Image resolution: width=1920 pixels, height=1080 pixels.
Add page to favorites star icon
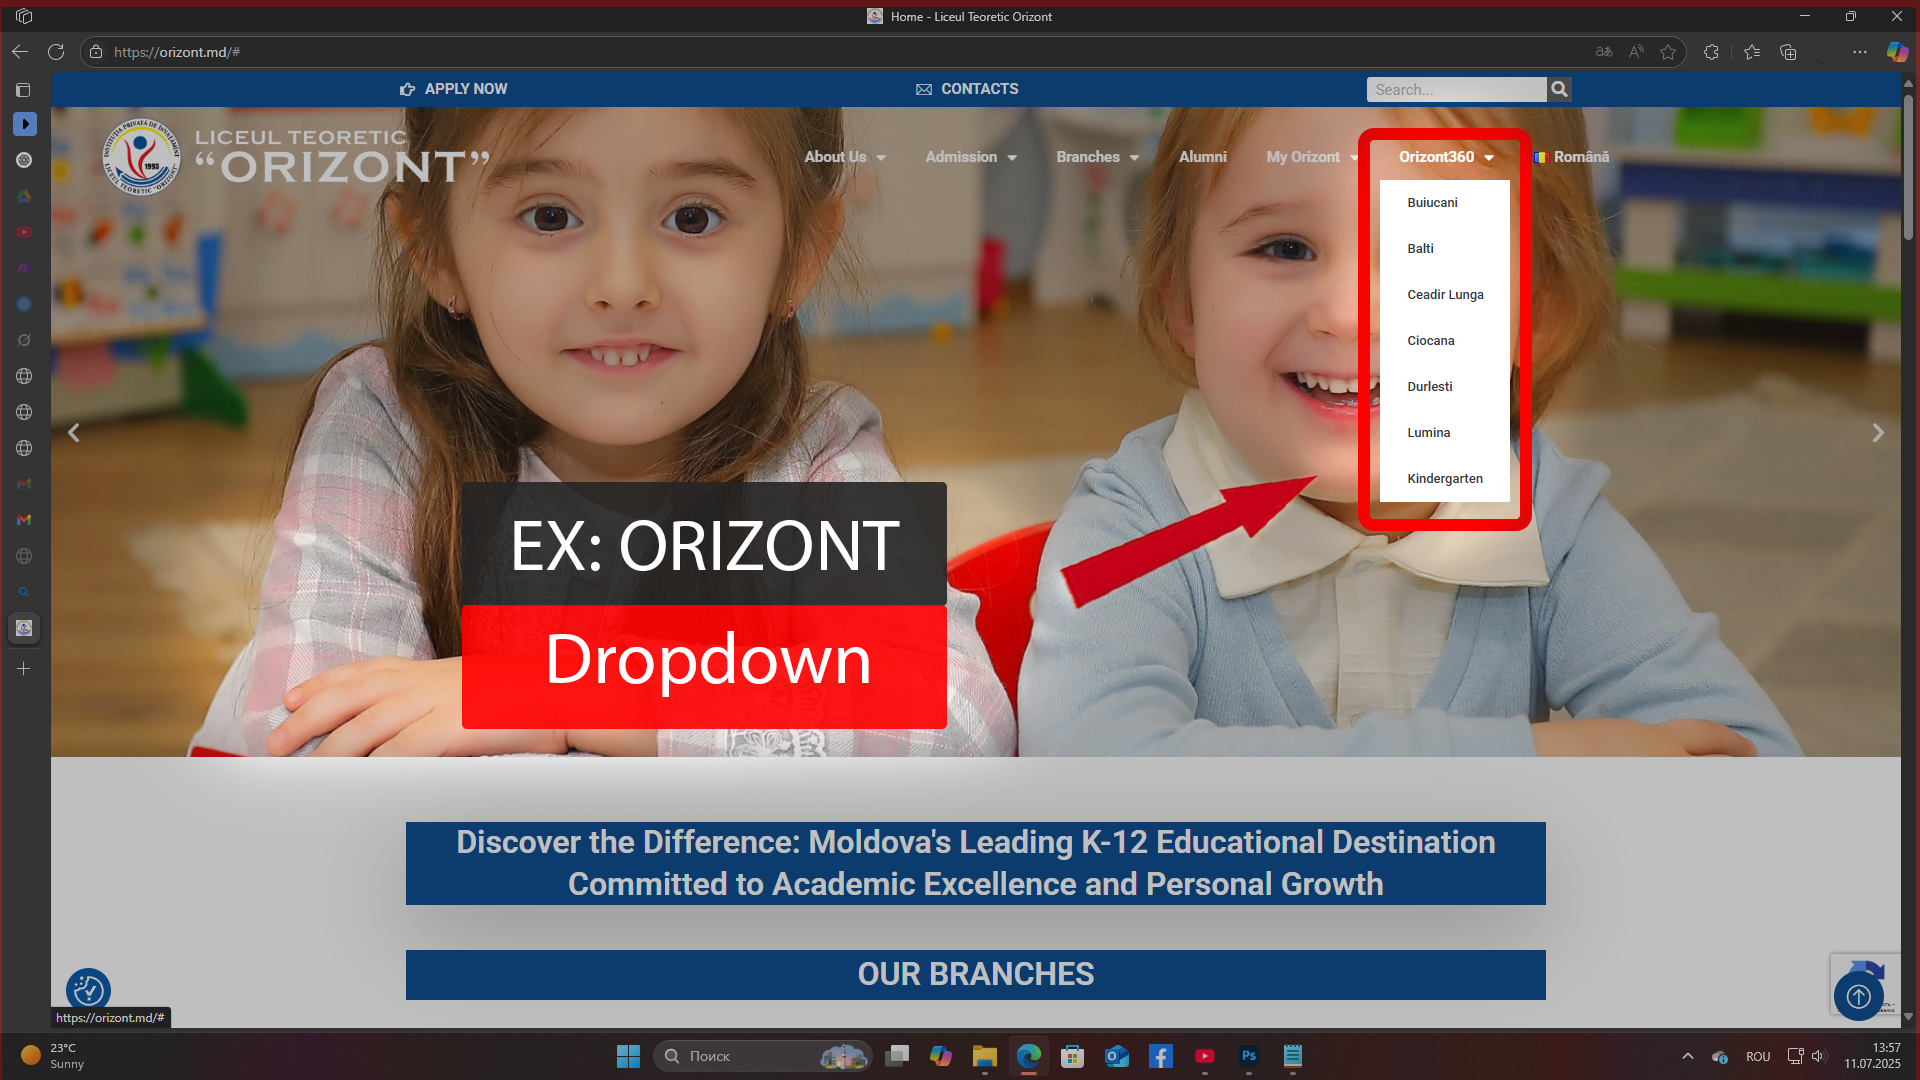pyautogui.click(x=1668, y=52)
